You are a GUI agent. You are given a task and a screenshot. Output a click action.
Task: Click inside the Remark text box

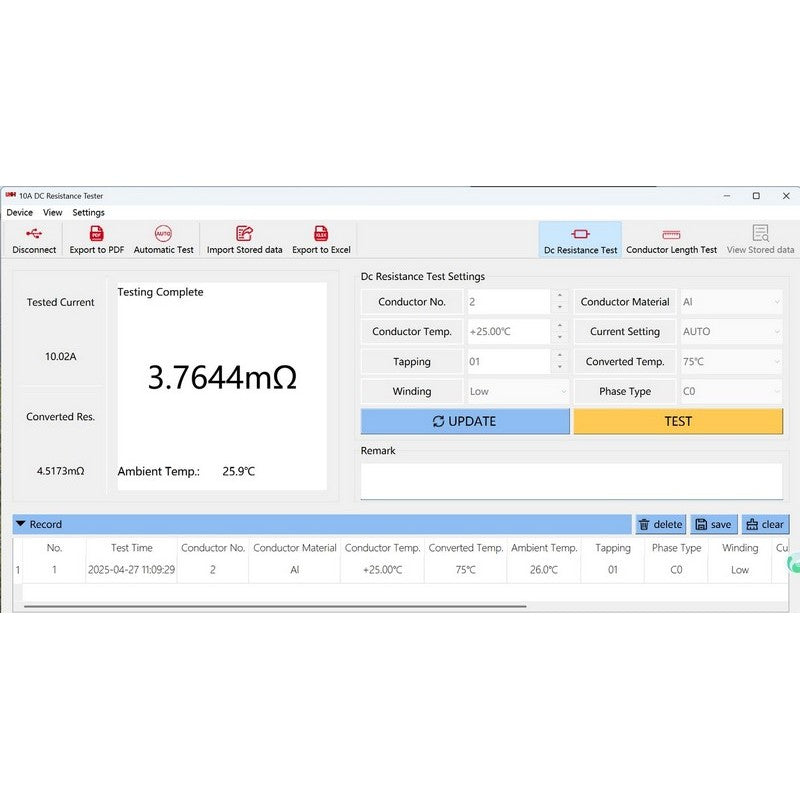click(571, 480)
